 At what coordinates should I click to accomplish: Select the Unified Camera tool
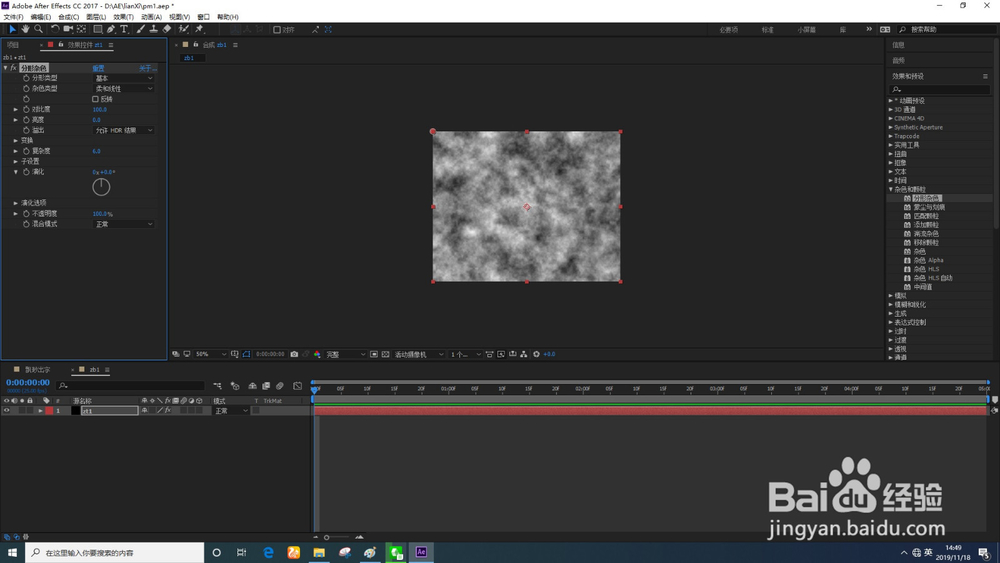(x=68, y=29)
